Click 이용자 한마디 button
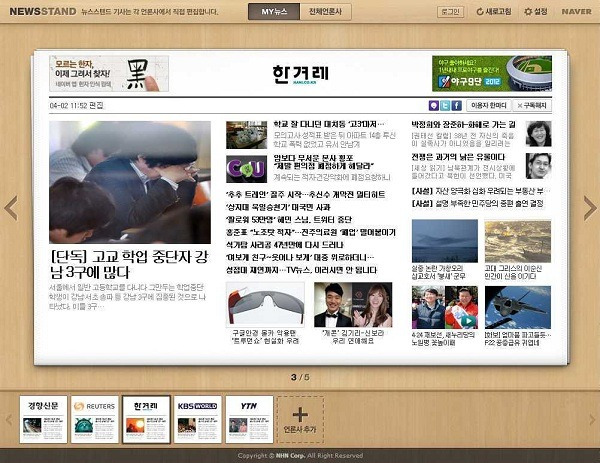Screen dimensions: 600x463 tap(489, 105)
